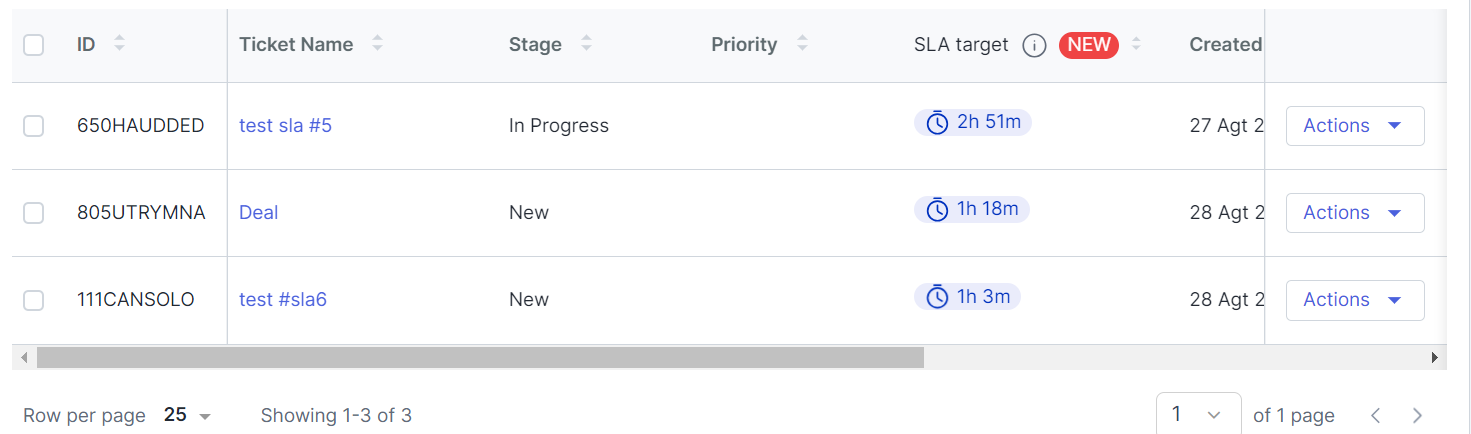Open Actions dropdown for test sla #5

1355,126
